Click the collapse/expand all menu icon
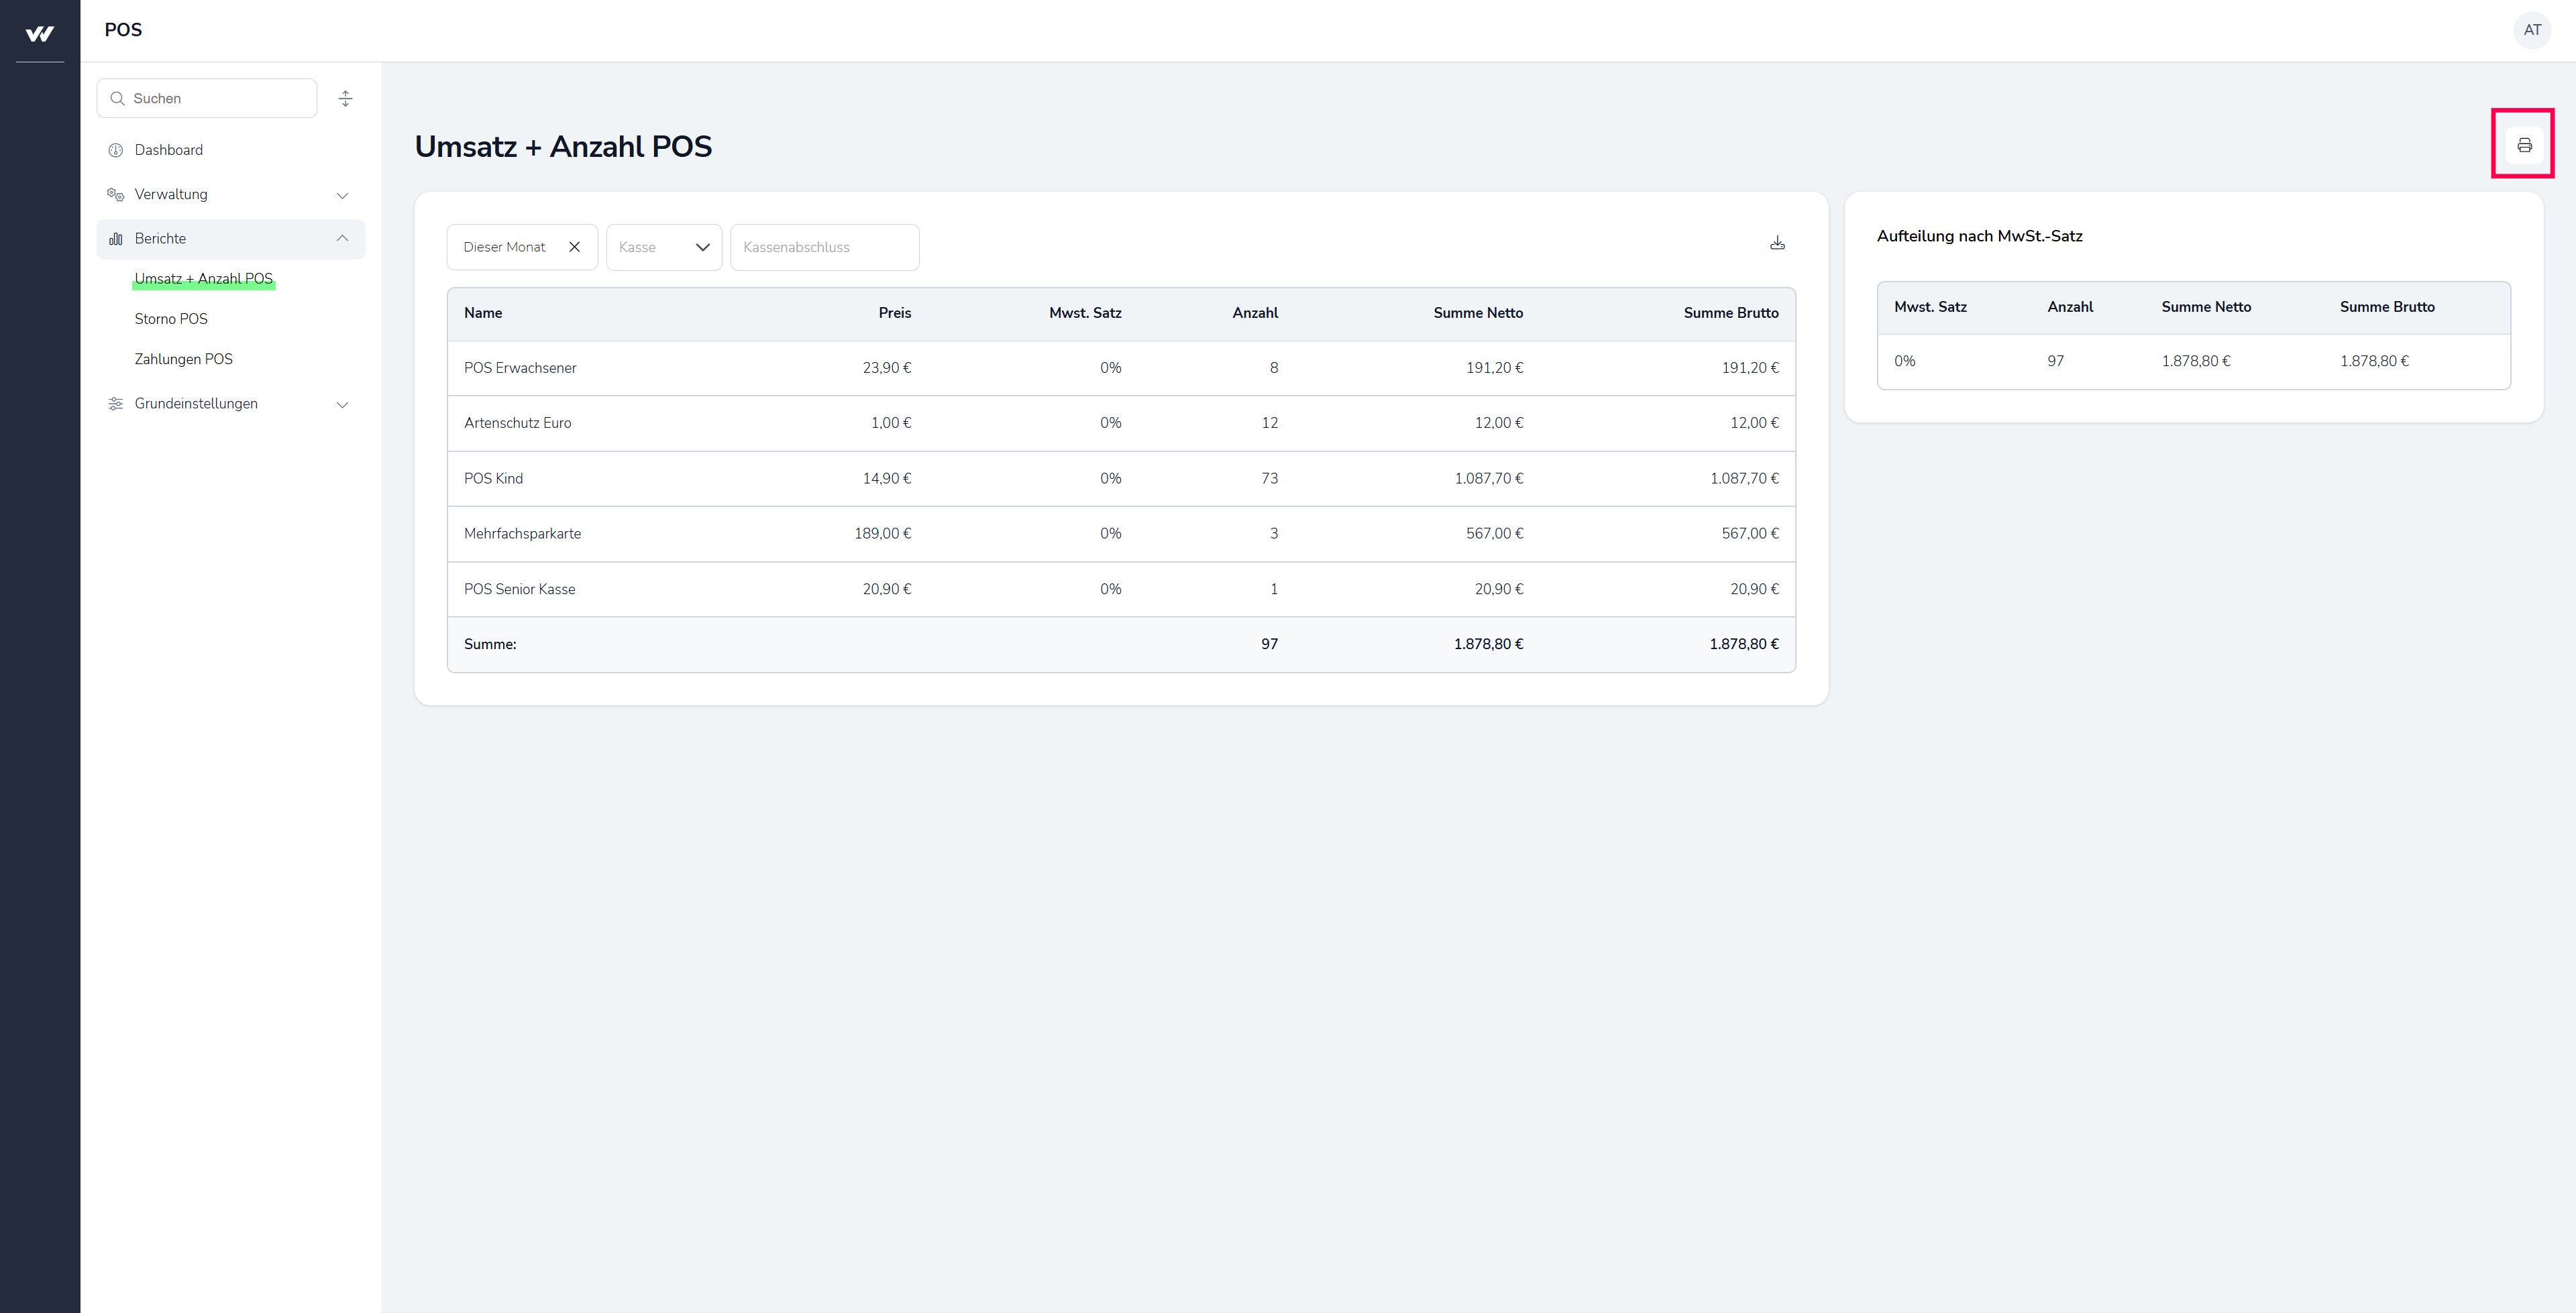 pos(345,98)
